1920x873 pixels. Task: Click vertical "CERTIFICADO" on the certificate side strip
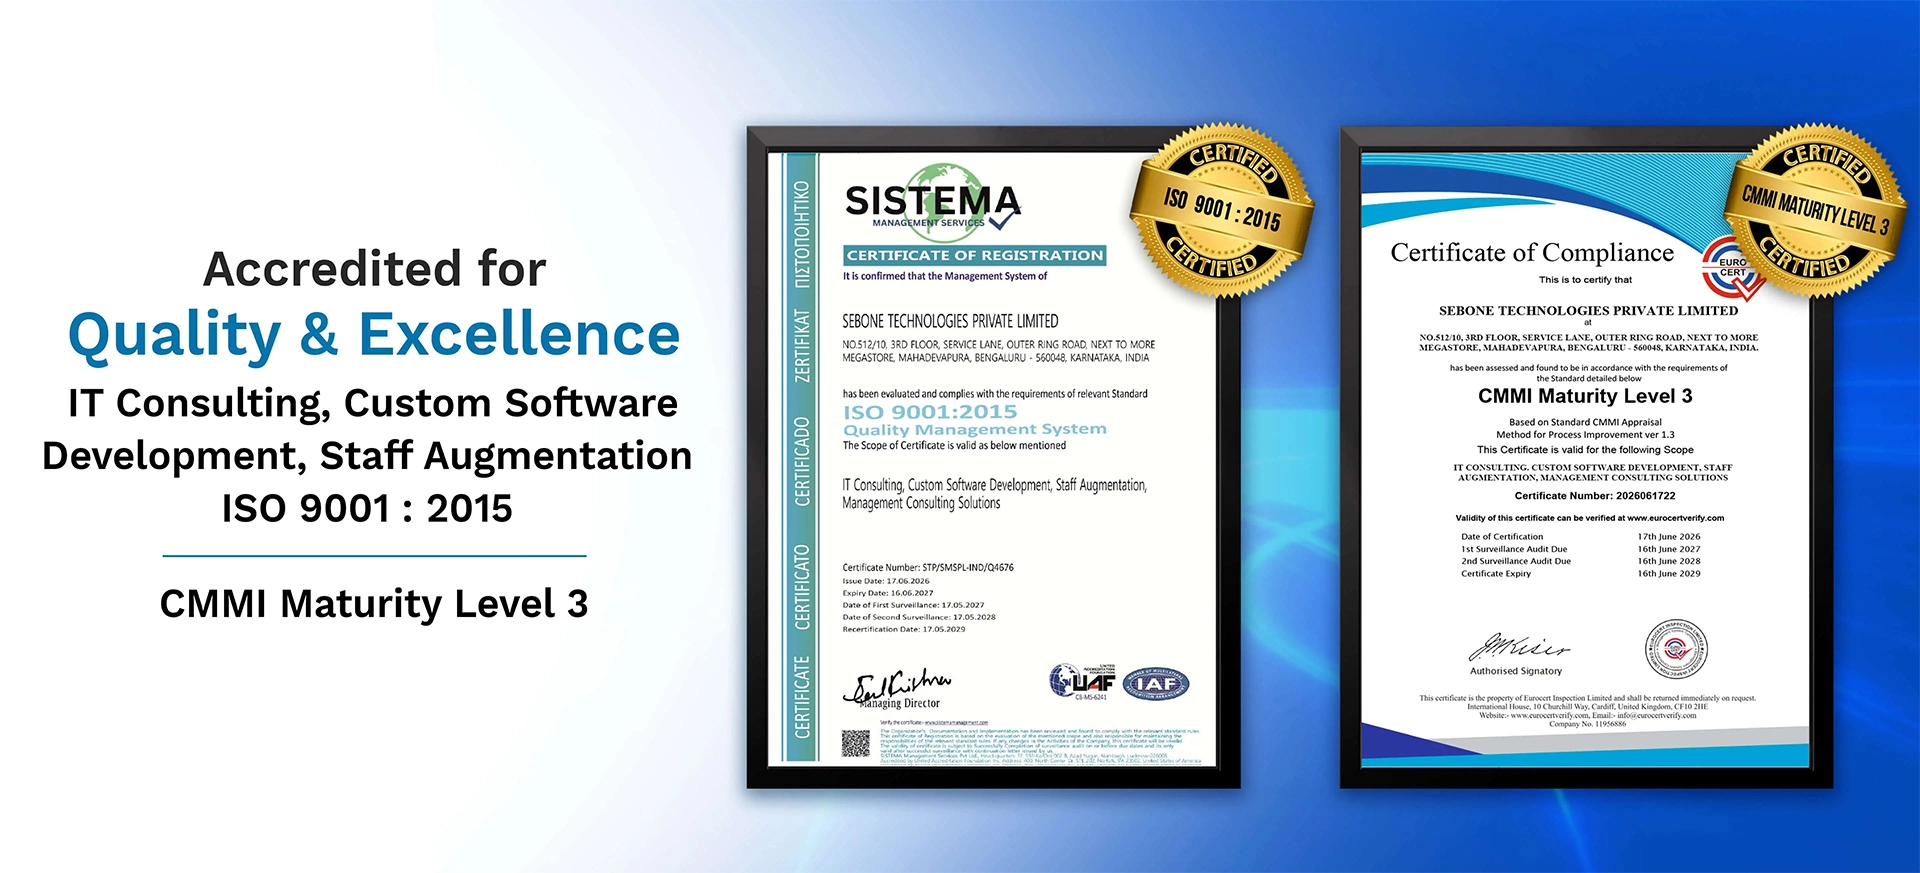802,461
